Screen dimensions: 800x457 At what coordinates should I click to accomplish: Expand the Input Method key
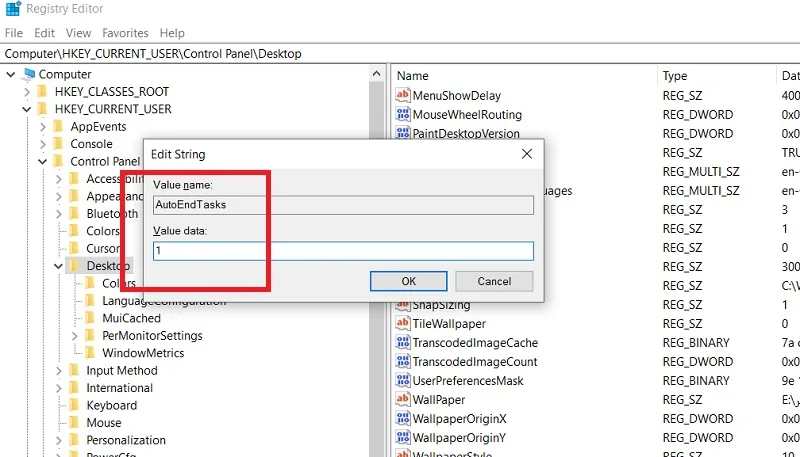[59, 371]
